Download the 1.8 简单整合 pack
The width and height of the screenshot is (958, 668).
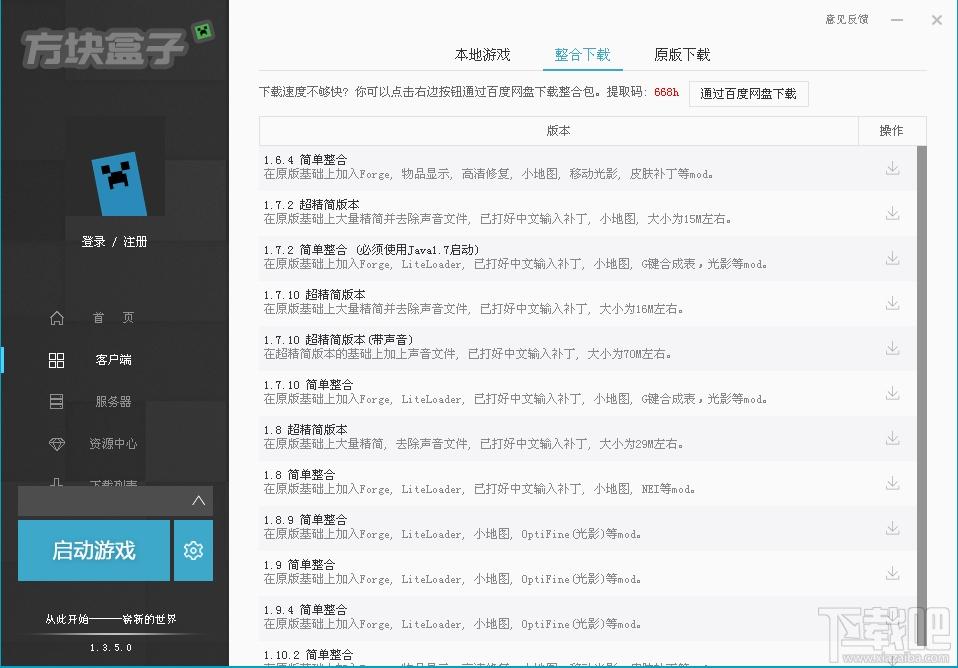(x=892, y=483)
